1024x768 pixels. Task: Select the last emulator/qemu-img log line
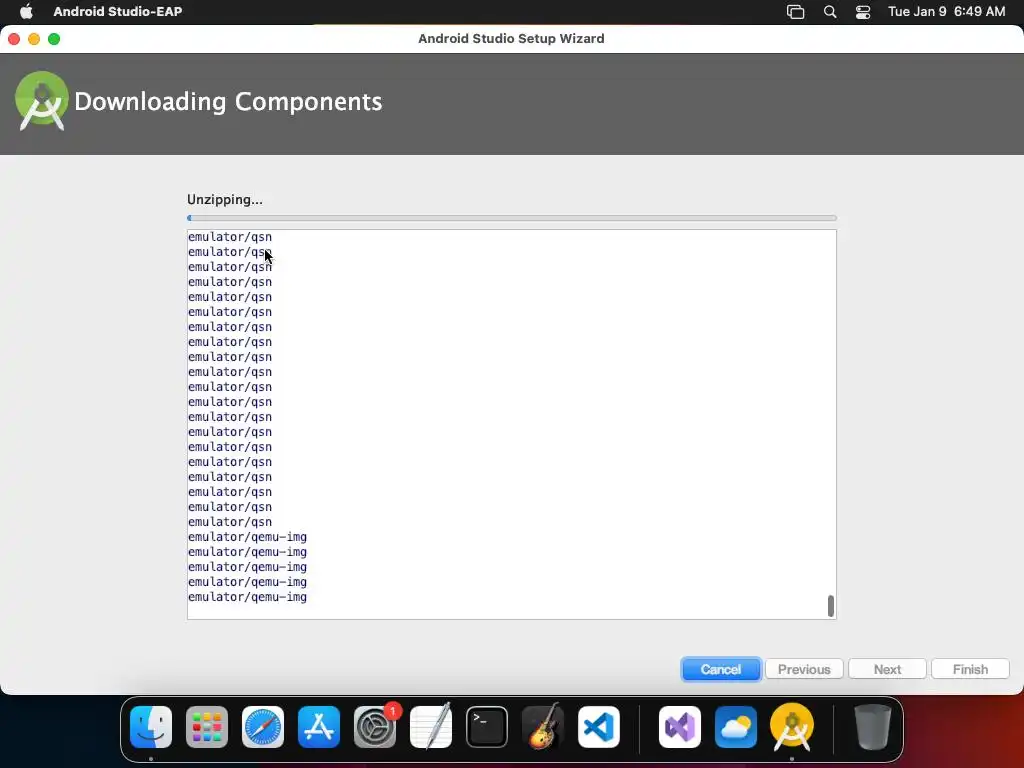(x=248, y=597)
